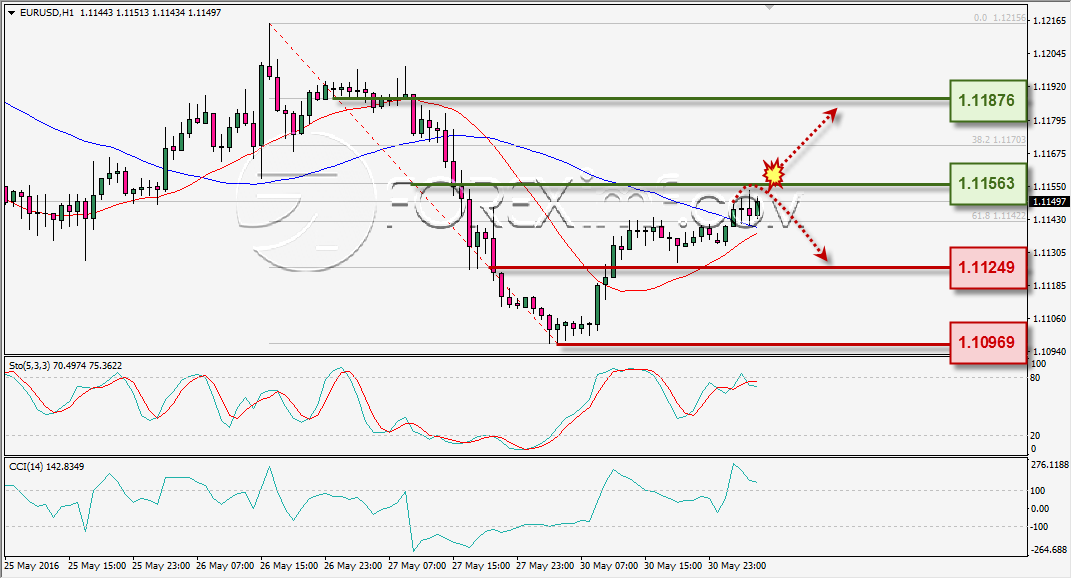This screenshot has width=1072, height=579.
Task: Click time axis label 30 May 15:00
Action: point(673,566)
